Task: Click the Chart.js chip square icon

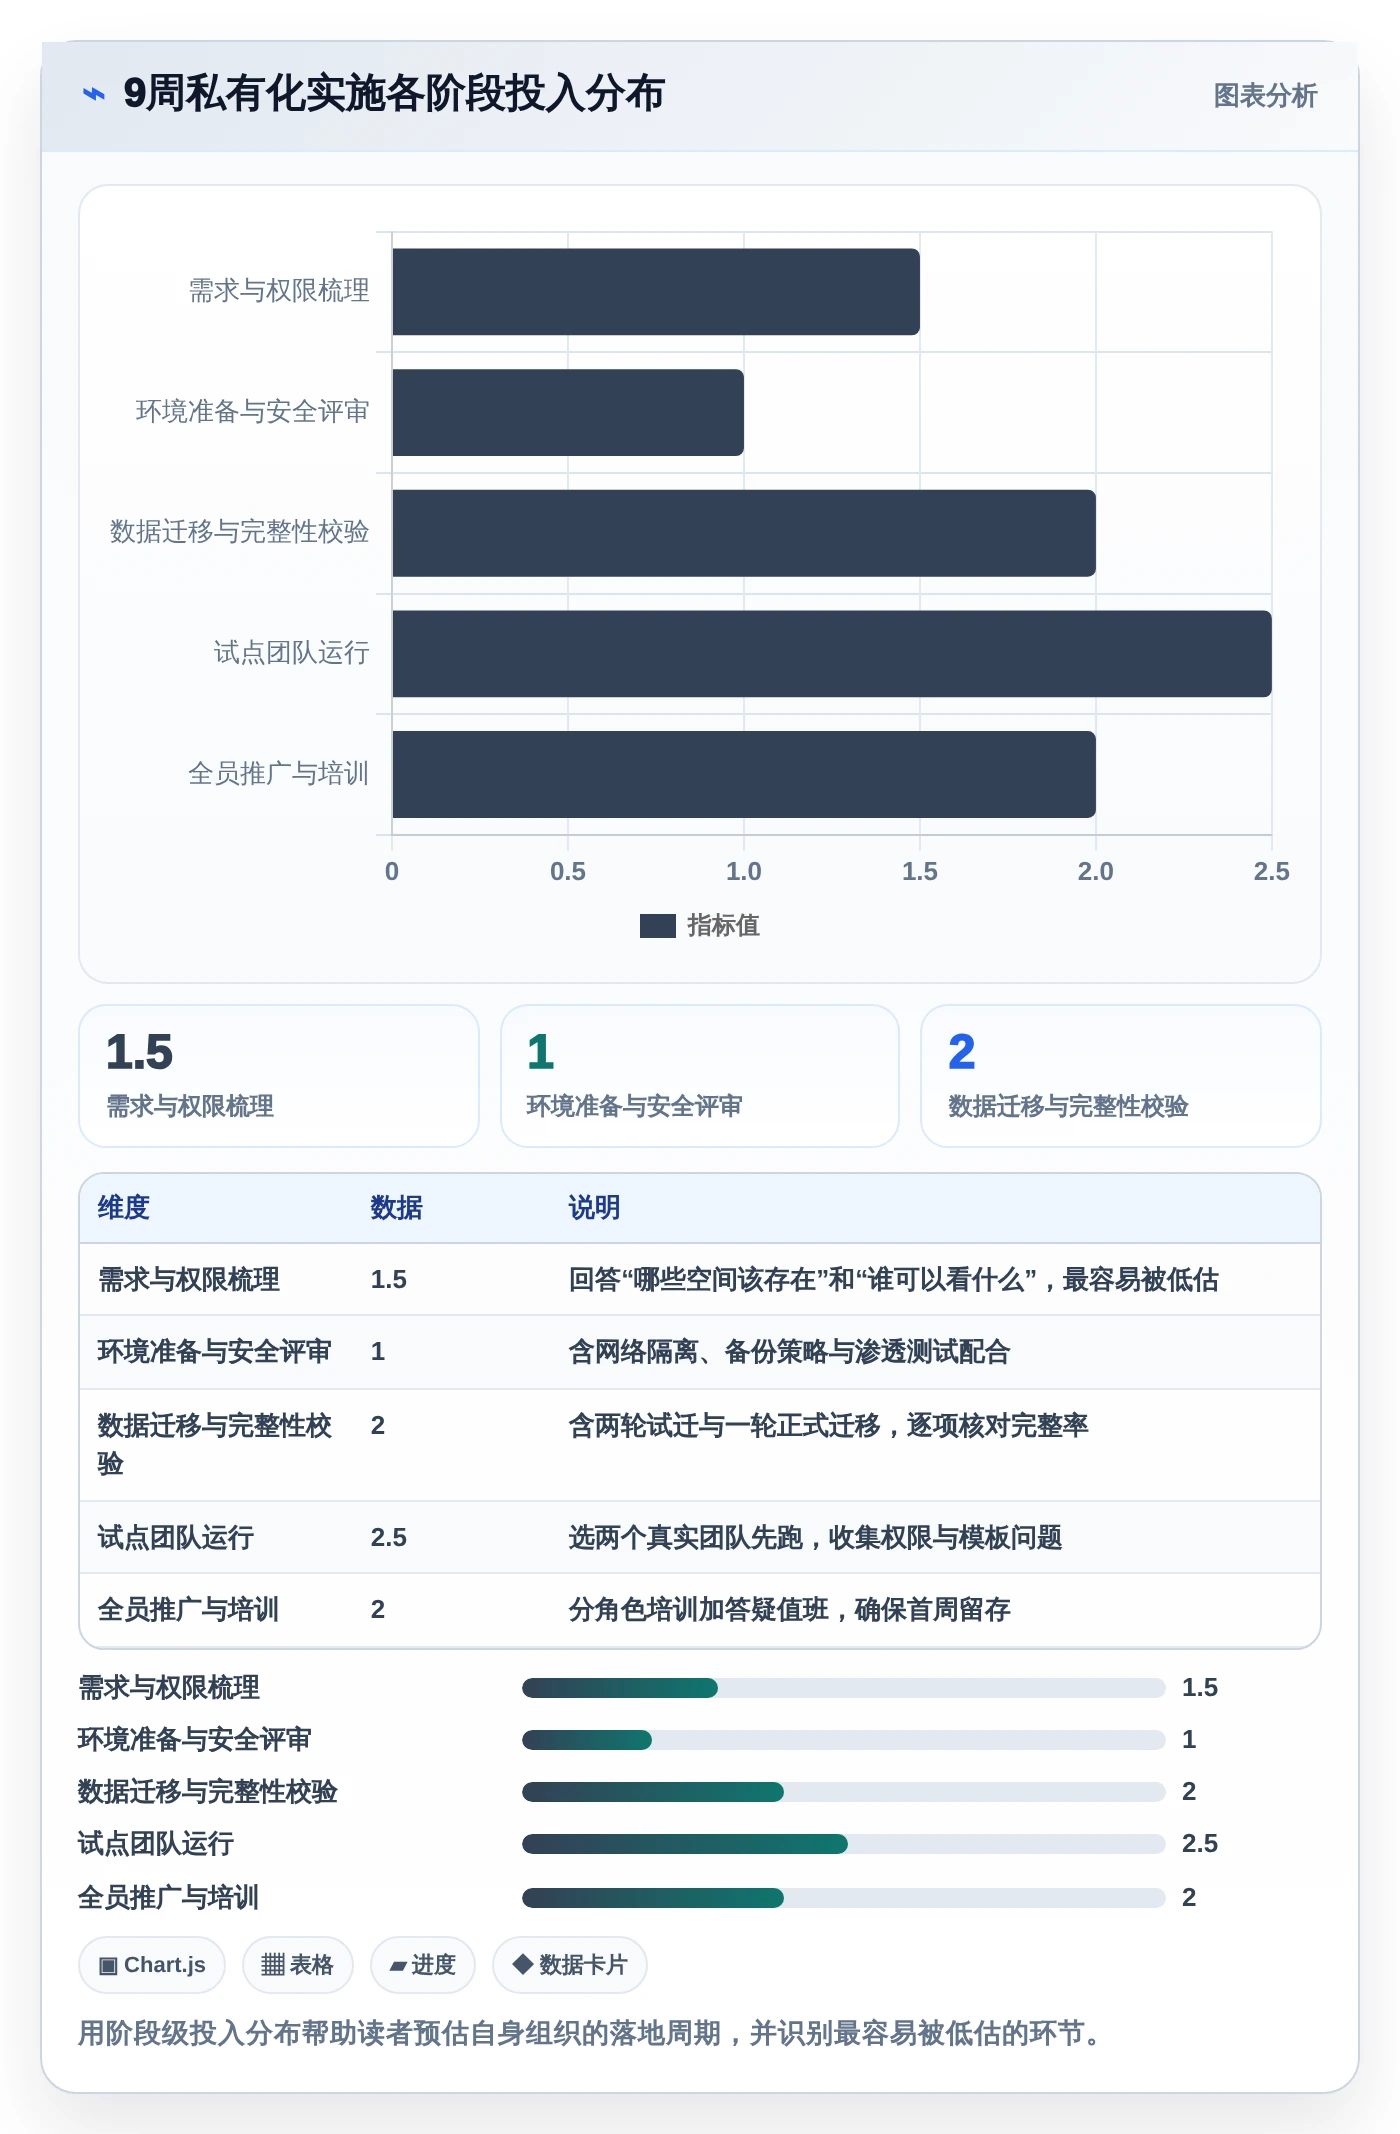Action: click(108, 1966)
